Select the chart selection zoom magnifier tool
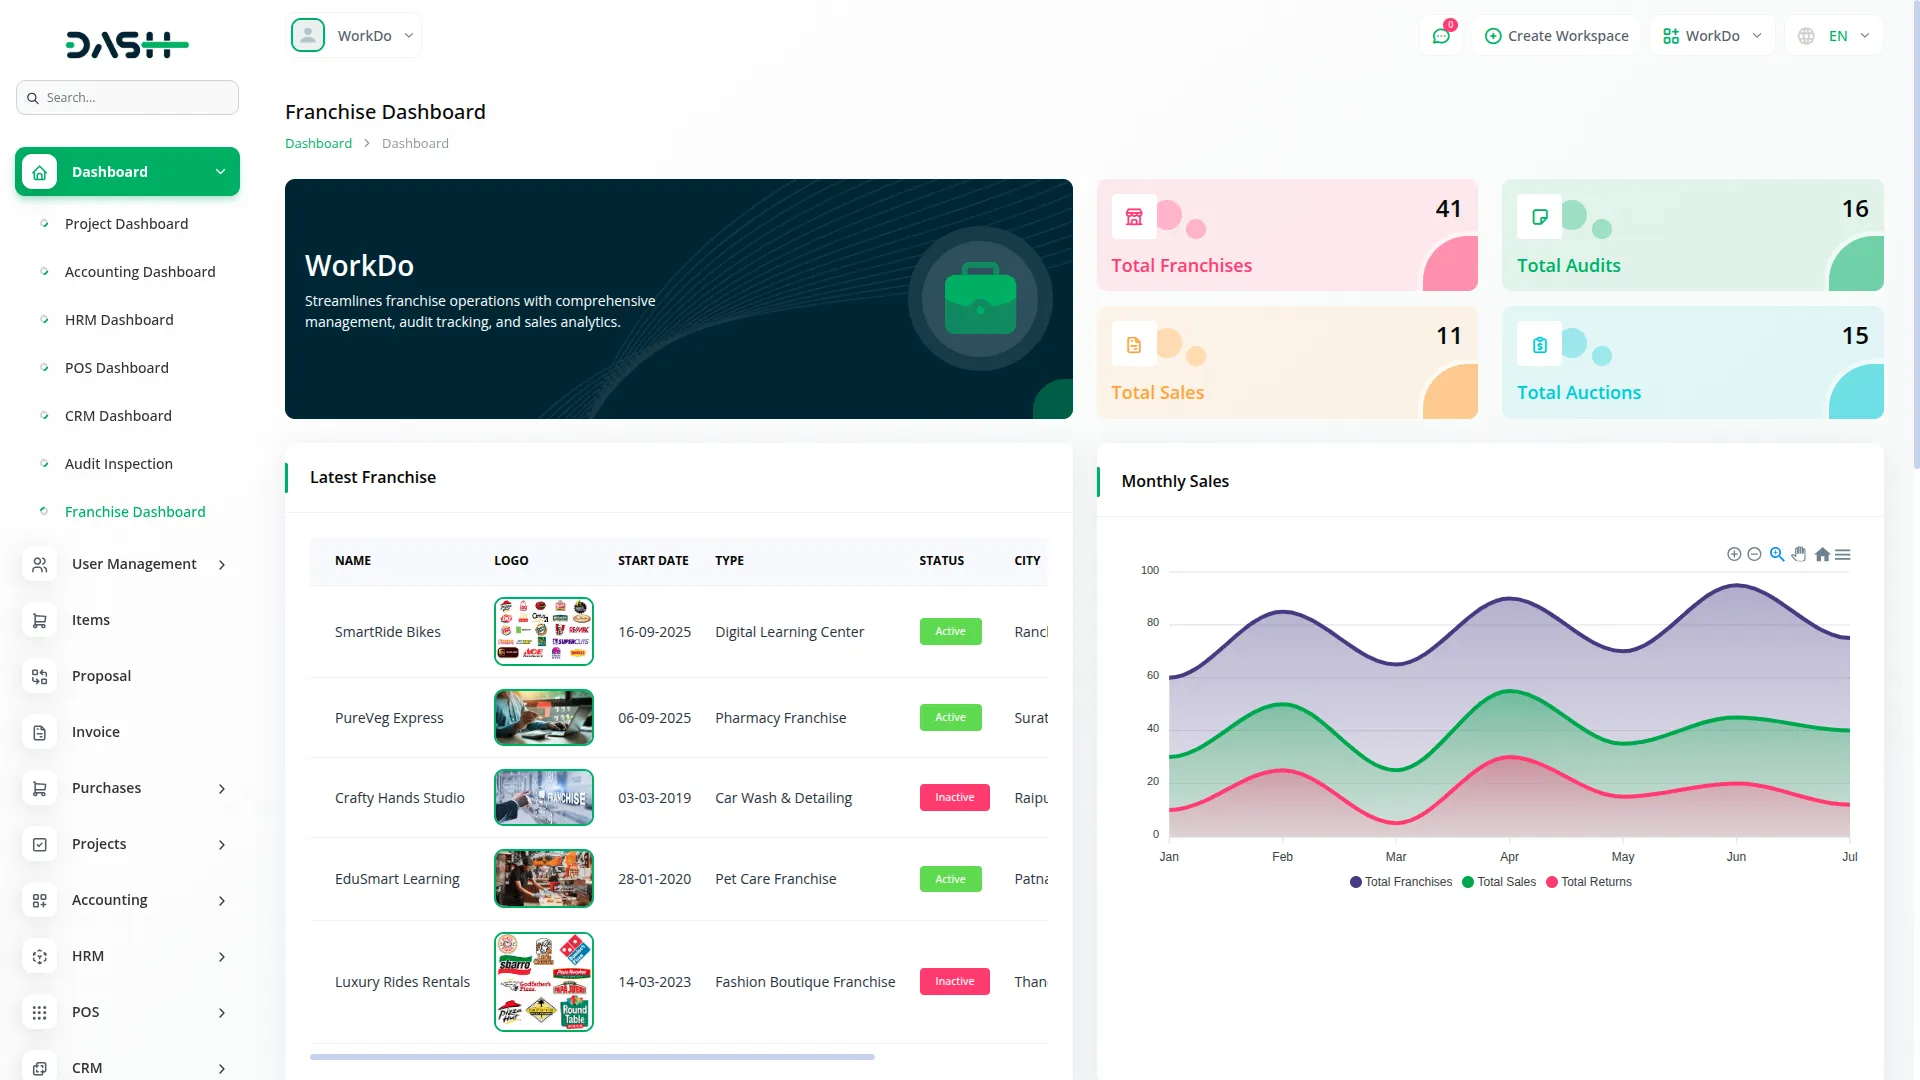 click(1777, 554)
